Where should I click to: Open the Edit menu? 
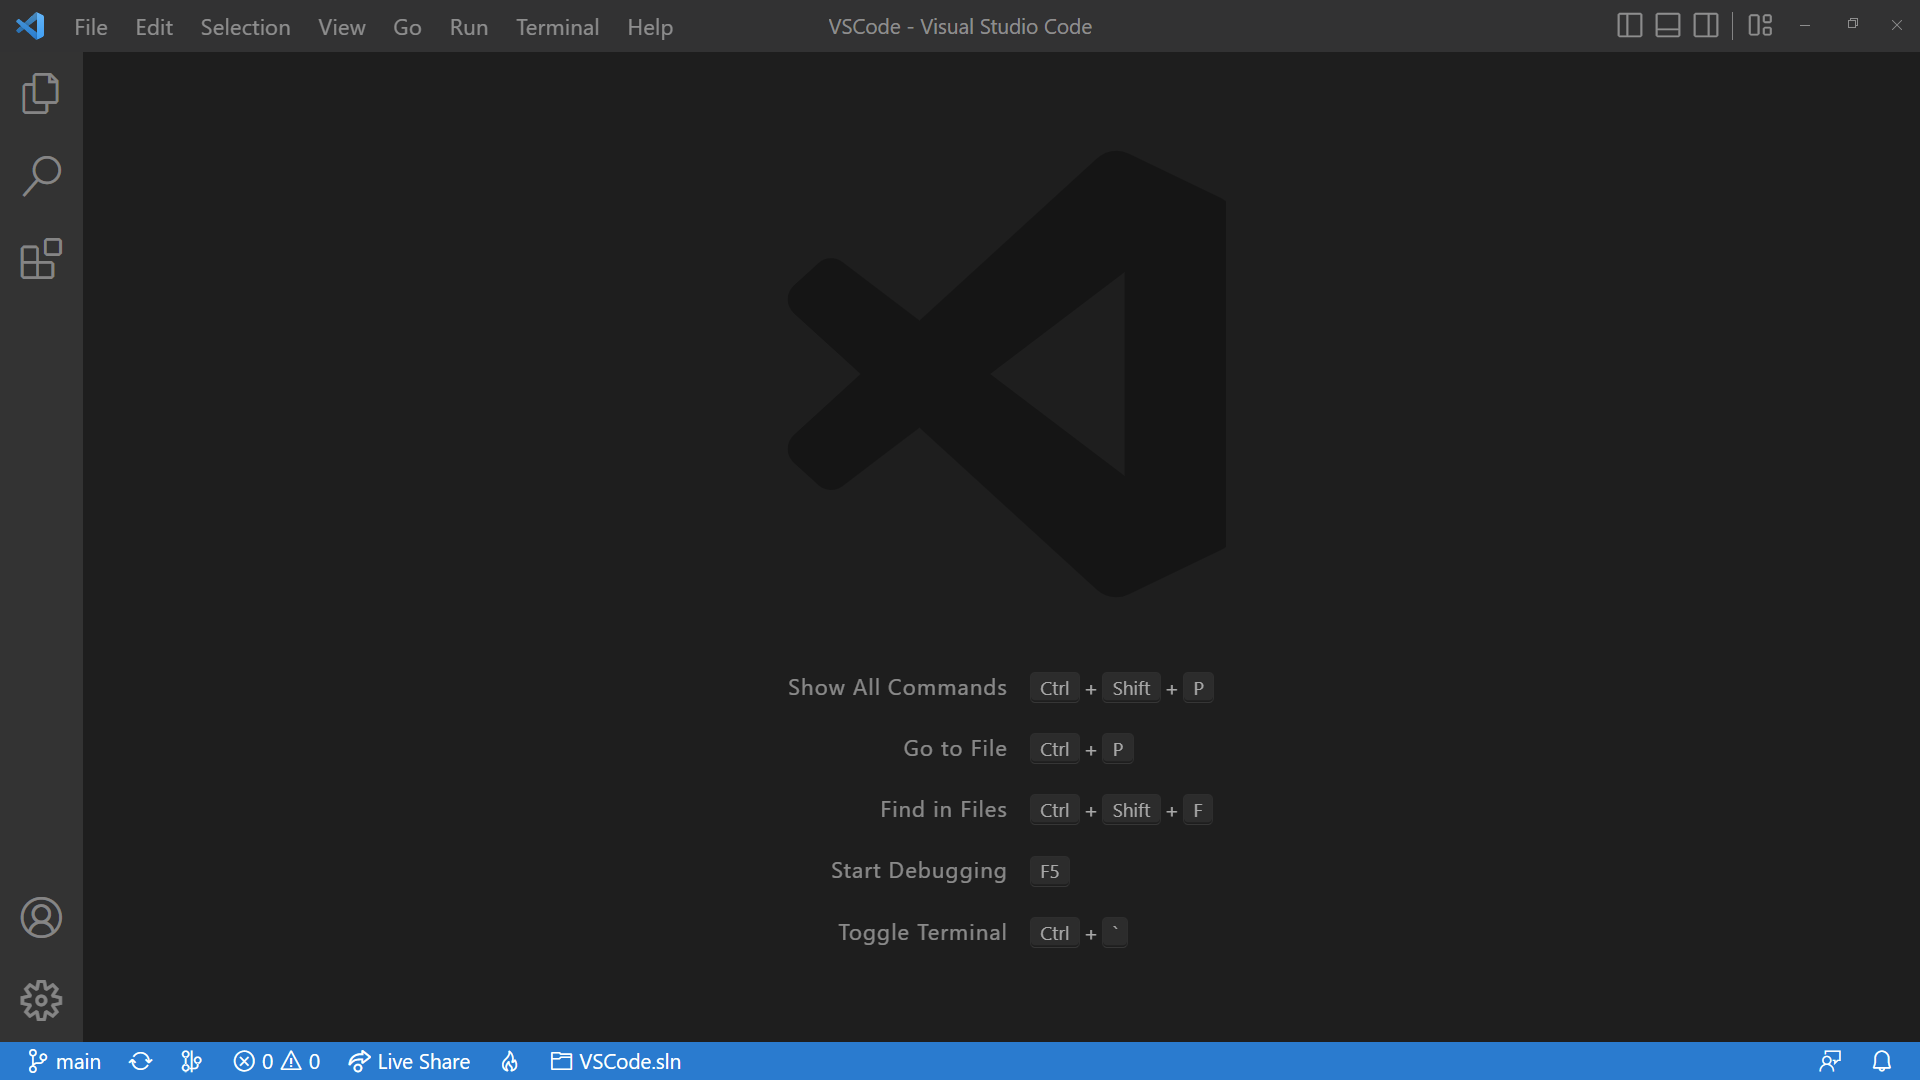[x=154, y=27]
